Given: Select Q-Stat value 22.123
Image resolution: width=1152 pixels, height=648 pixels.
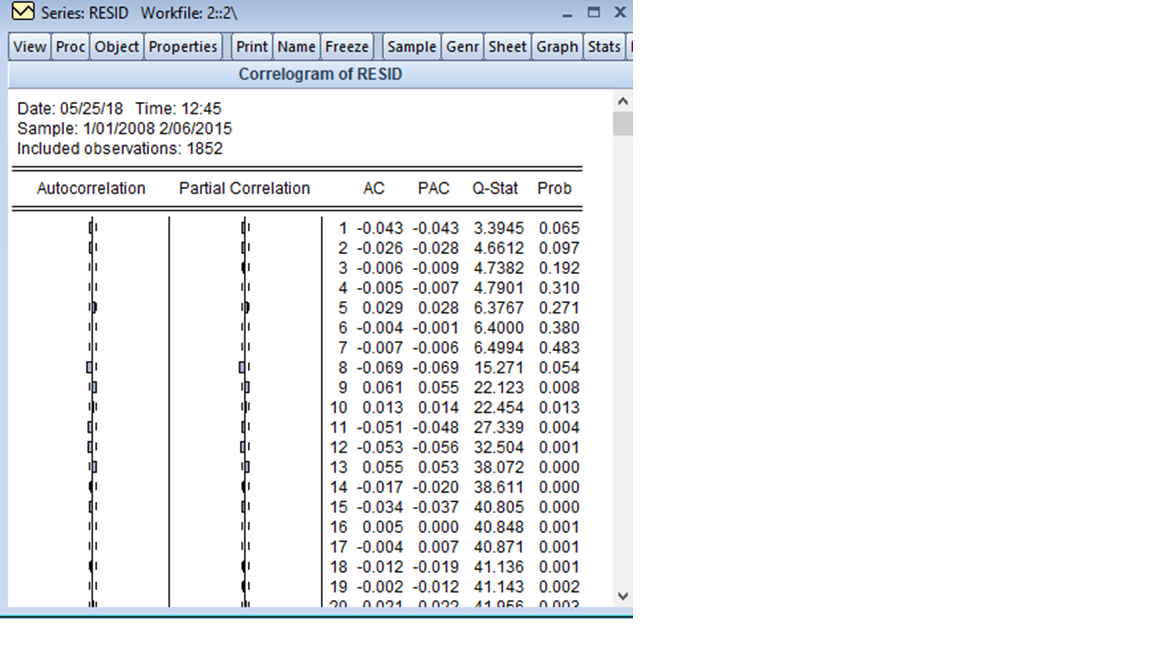Looking at the screenshot, I should click(499, 387).
